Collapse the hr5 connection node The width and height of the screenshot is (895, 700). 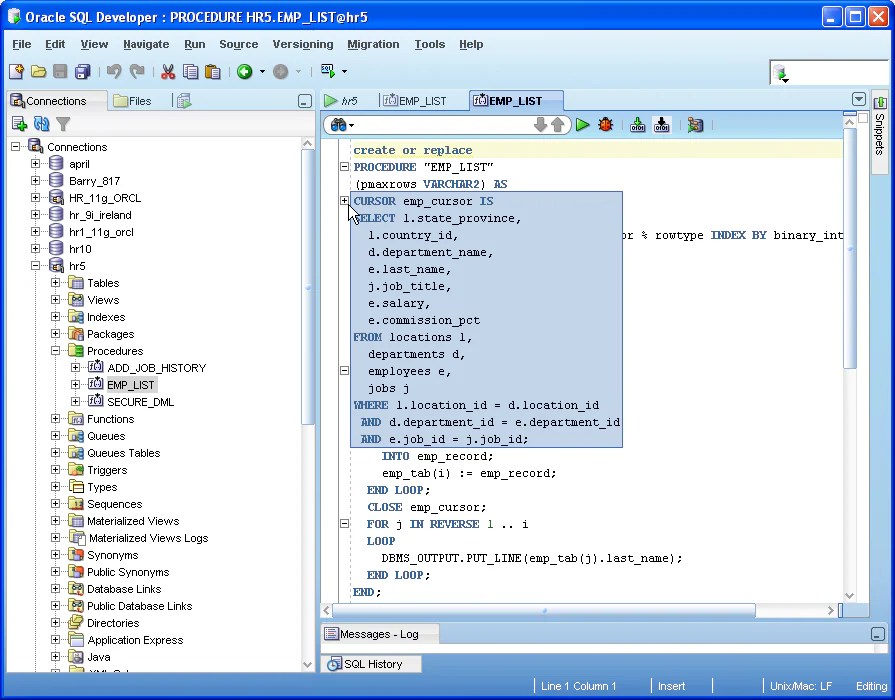click(37, 265)
